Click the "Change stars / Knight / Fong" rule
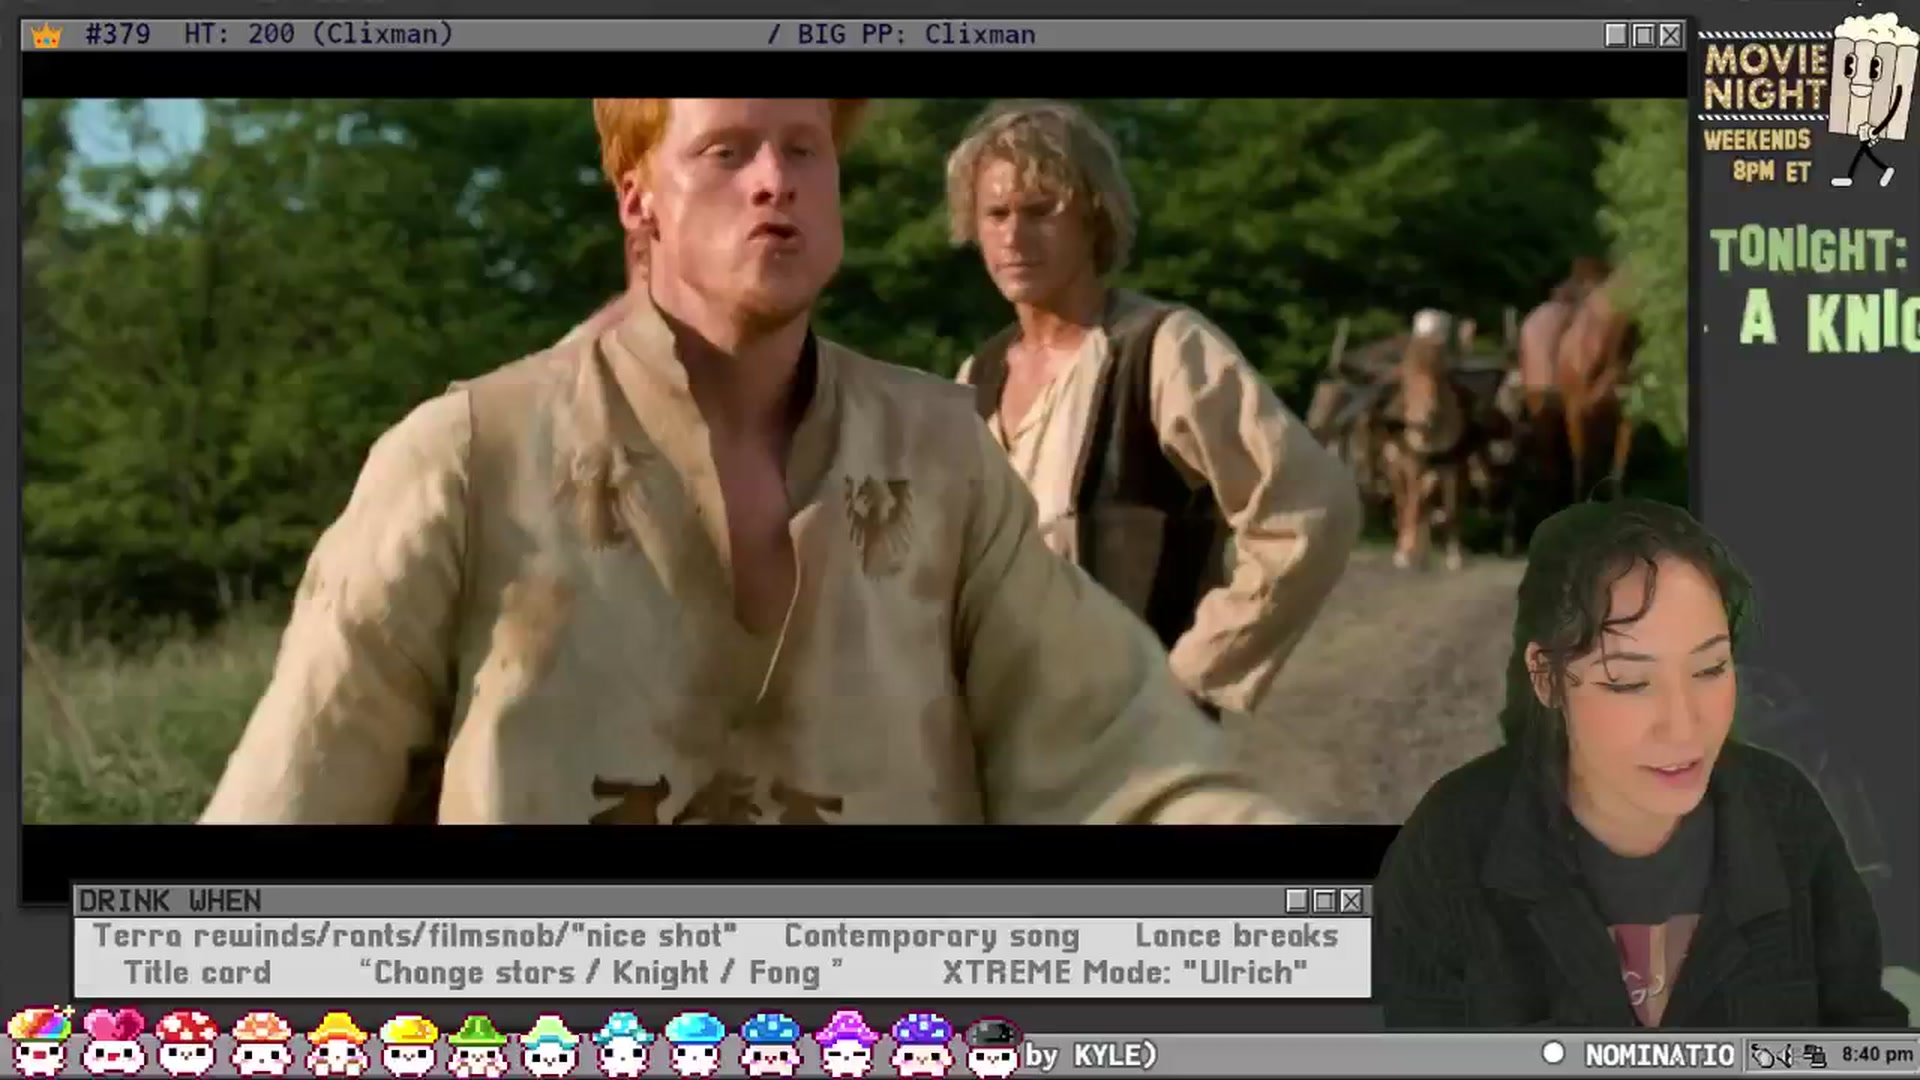Screen dimensions: 1920x1080 600,973
